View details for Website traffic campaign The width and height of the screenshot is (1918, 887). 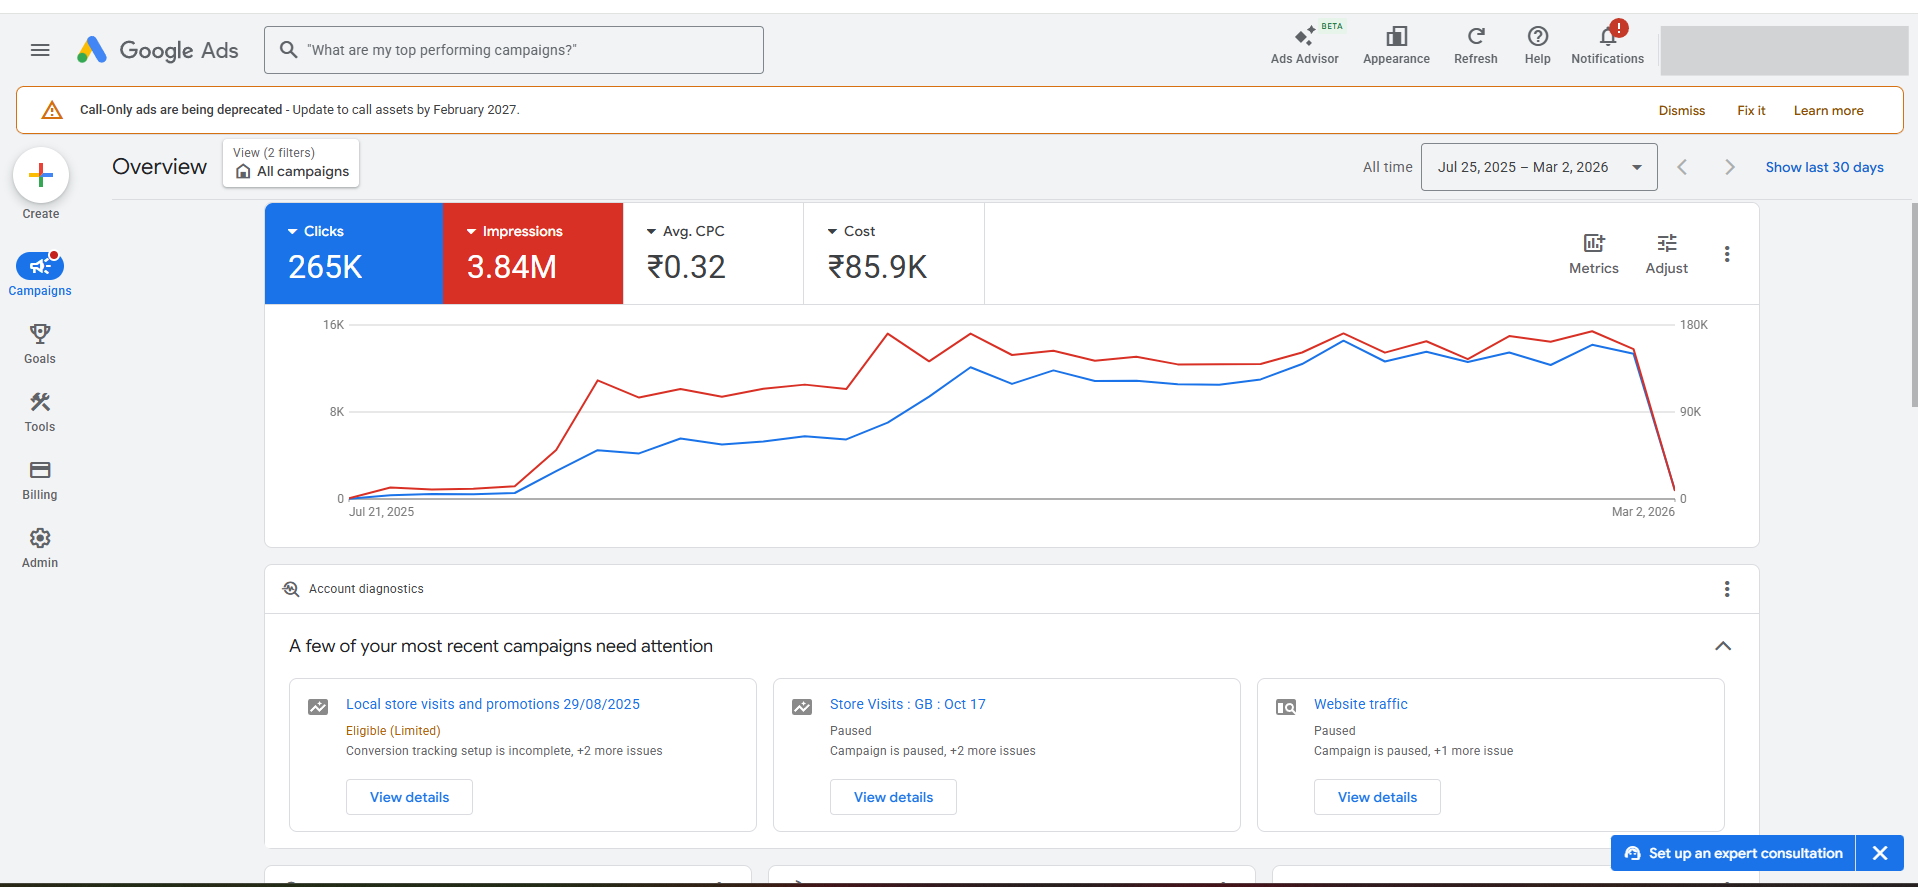coord(1377,797)
